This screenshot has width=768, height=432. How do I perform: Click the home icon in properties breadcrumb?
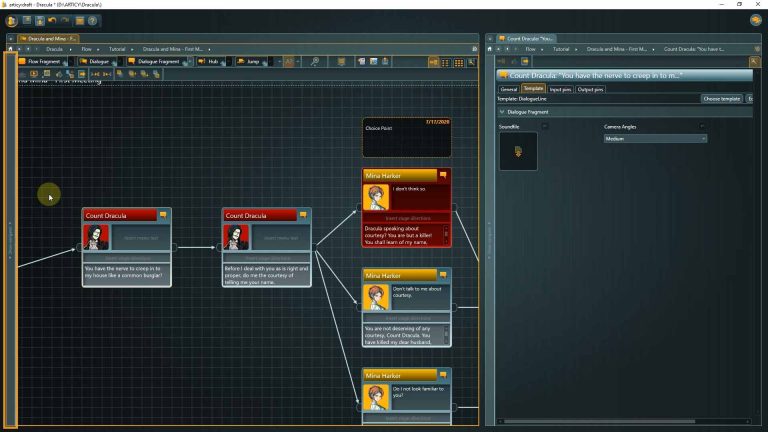coord(489,49)
